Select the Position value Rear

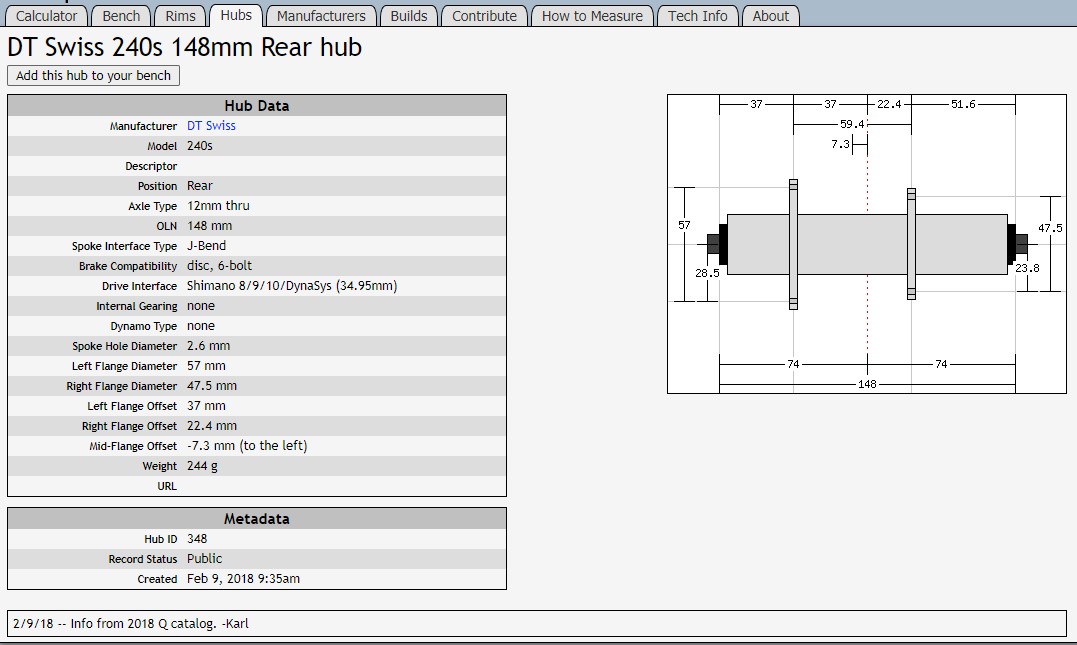click(200, 185)
